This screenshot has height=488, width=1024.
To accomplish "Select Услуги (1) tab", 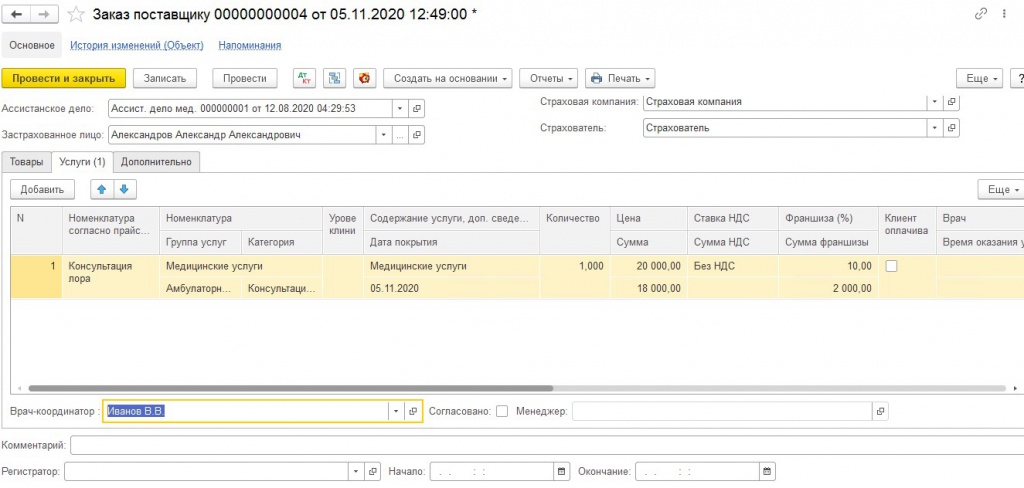I will coord(82,162).
